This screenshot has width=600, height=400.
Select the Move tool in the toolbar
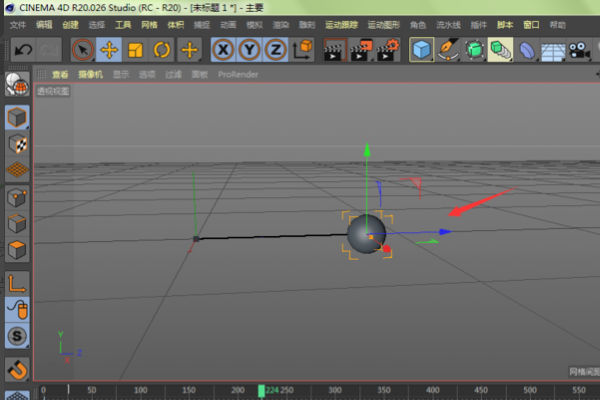pos(109,49)
